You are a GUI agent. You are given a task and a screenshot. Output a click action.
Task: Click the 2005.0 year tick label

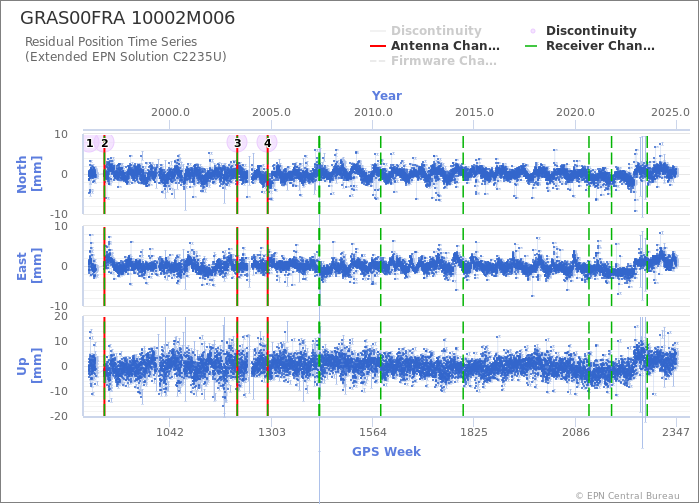tap(271, 112)
